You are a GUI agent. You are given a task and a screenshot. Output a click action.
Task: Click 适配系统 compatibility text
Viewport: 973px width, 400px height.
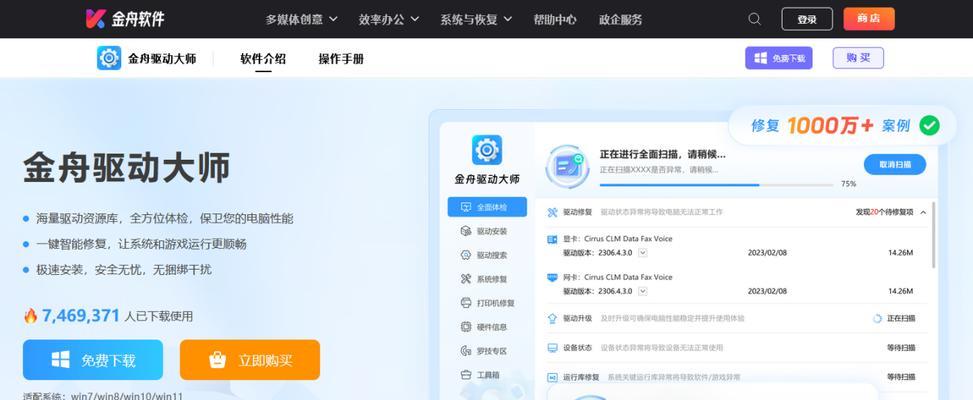tap(103, 395)
